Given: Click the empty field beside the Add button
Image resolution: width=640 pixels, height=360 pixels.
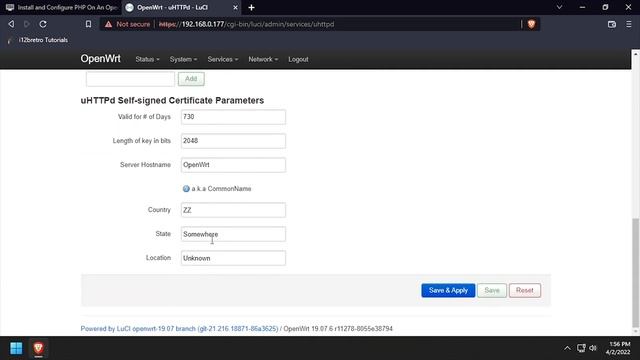Looking at the screenshot, I should [x=130, y=79].
